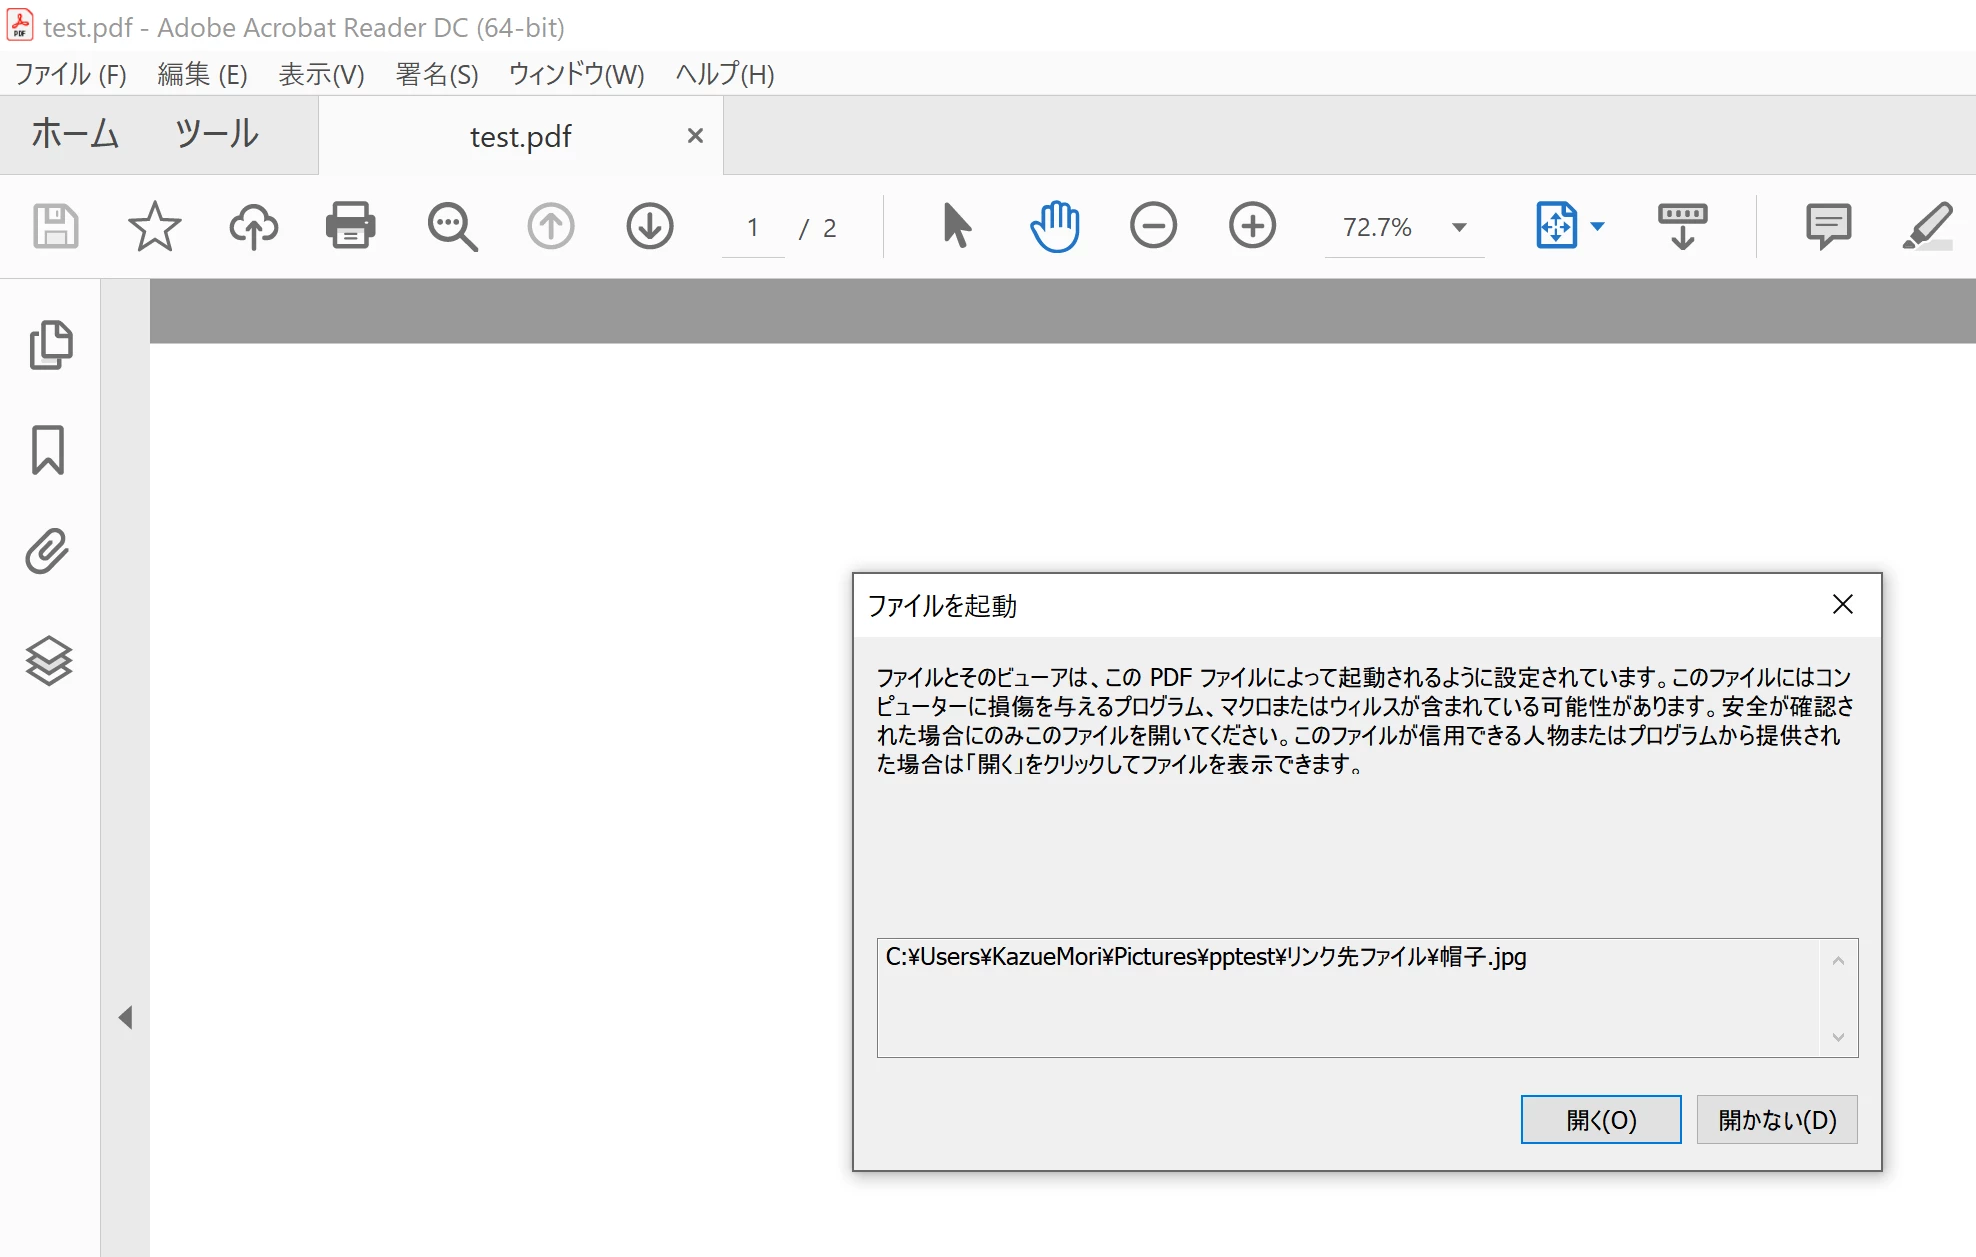Click the Save file icon
The width and height of the screenshot is (1976, 1257).
point(56,226)
